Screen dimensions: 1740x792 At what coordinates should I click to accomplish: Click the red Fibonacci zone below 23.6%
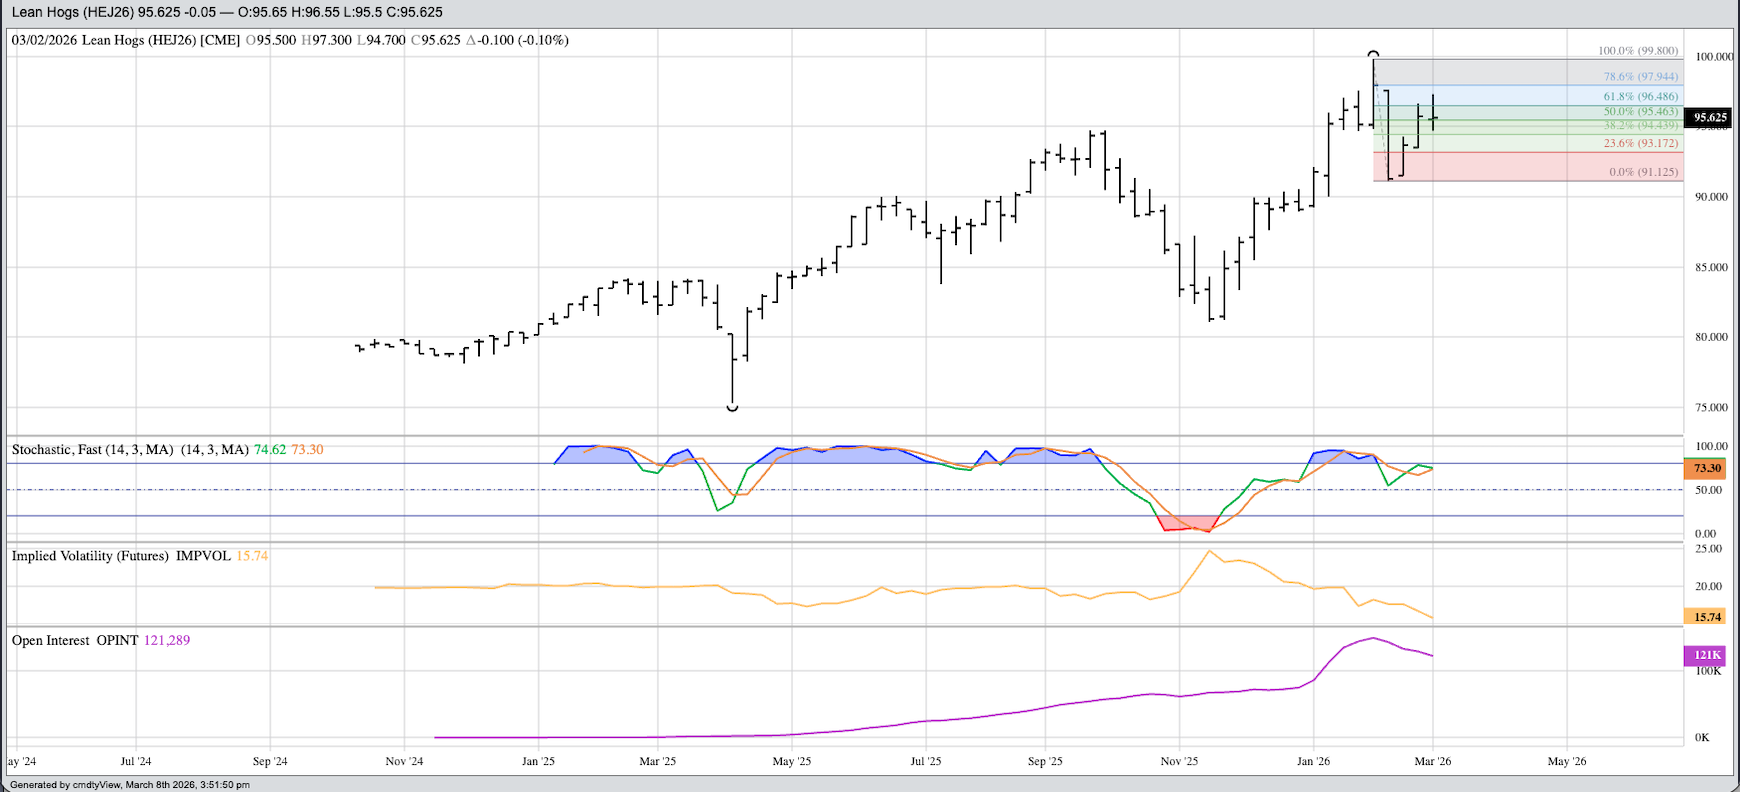[1500, 167]
